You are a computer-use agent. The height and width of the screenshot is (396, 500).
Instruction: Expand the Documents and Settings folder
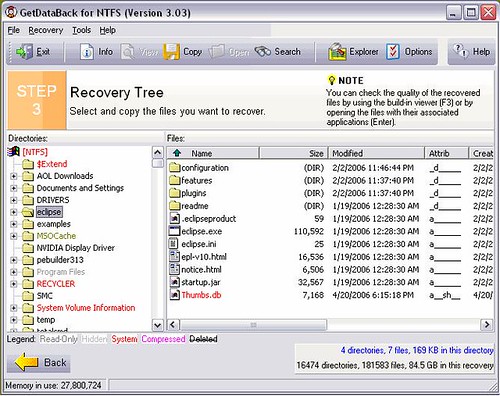(x=14, y=188)
